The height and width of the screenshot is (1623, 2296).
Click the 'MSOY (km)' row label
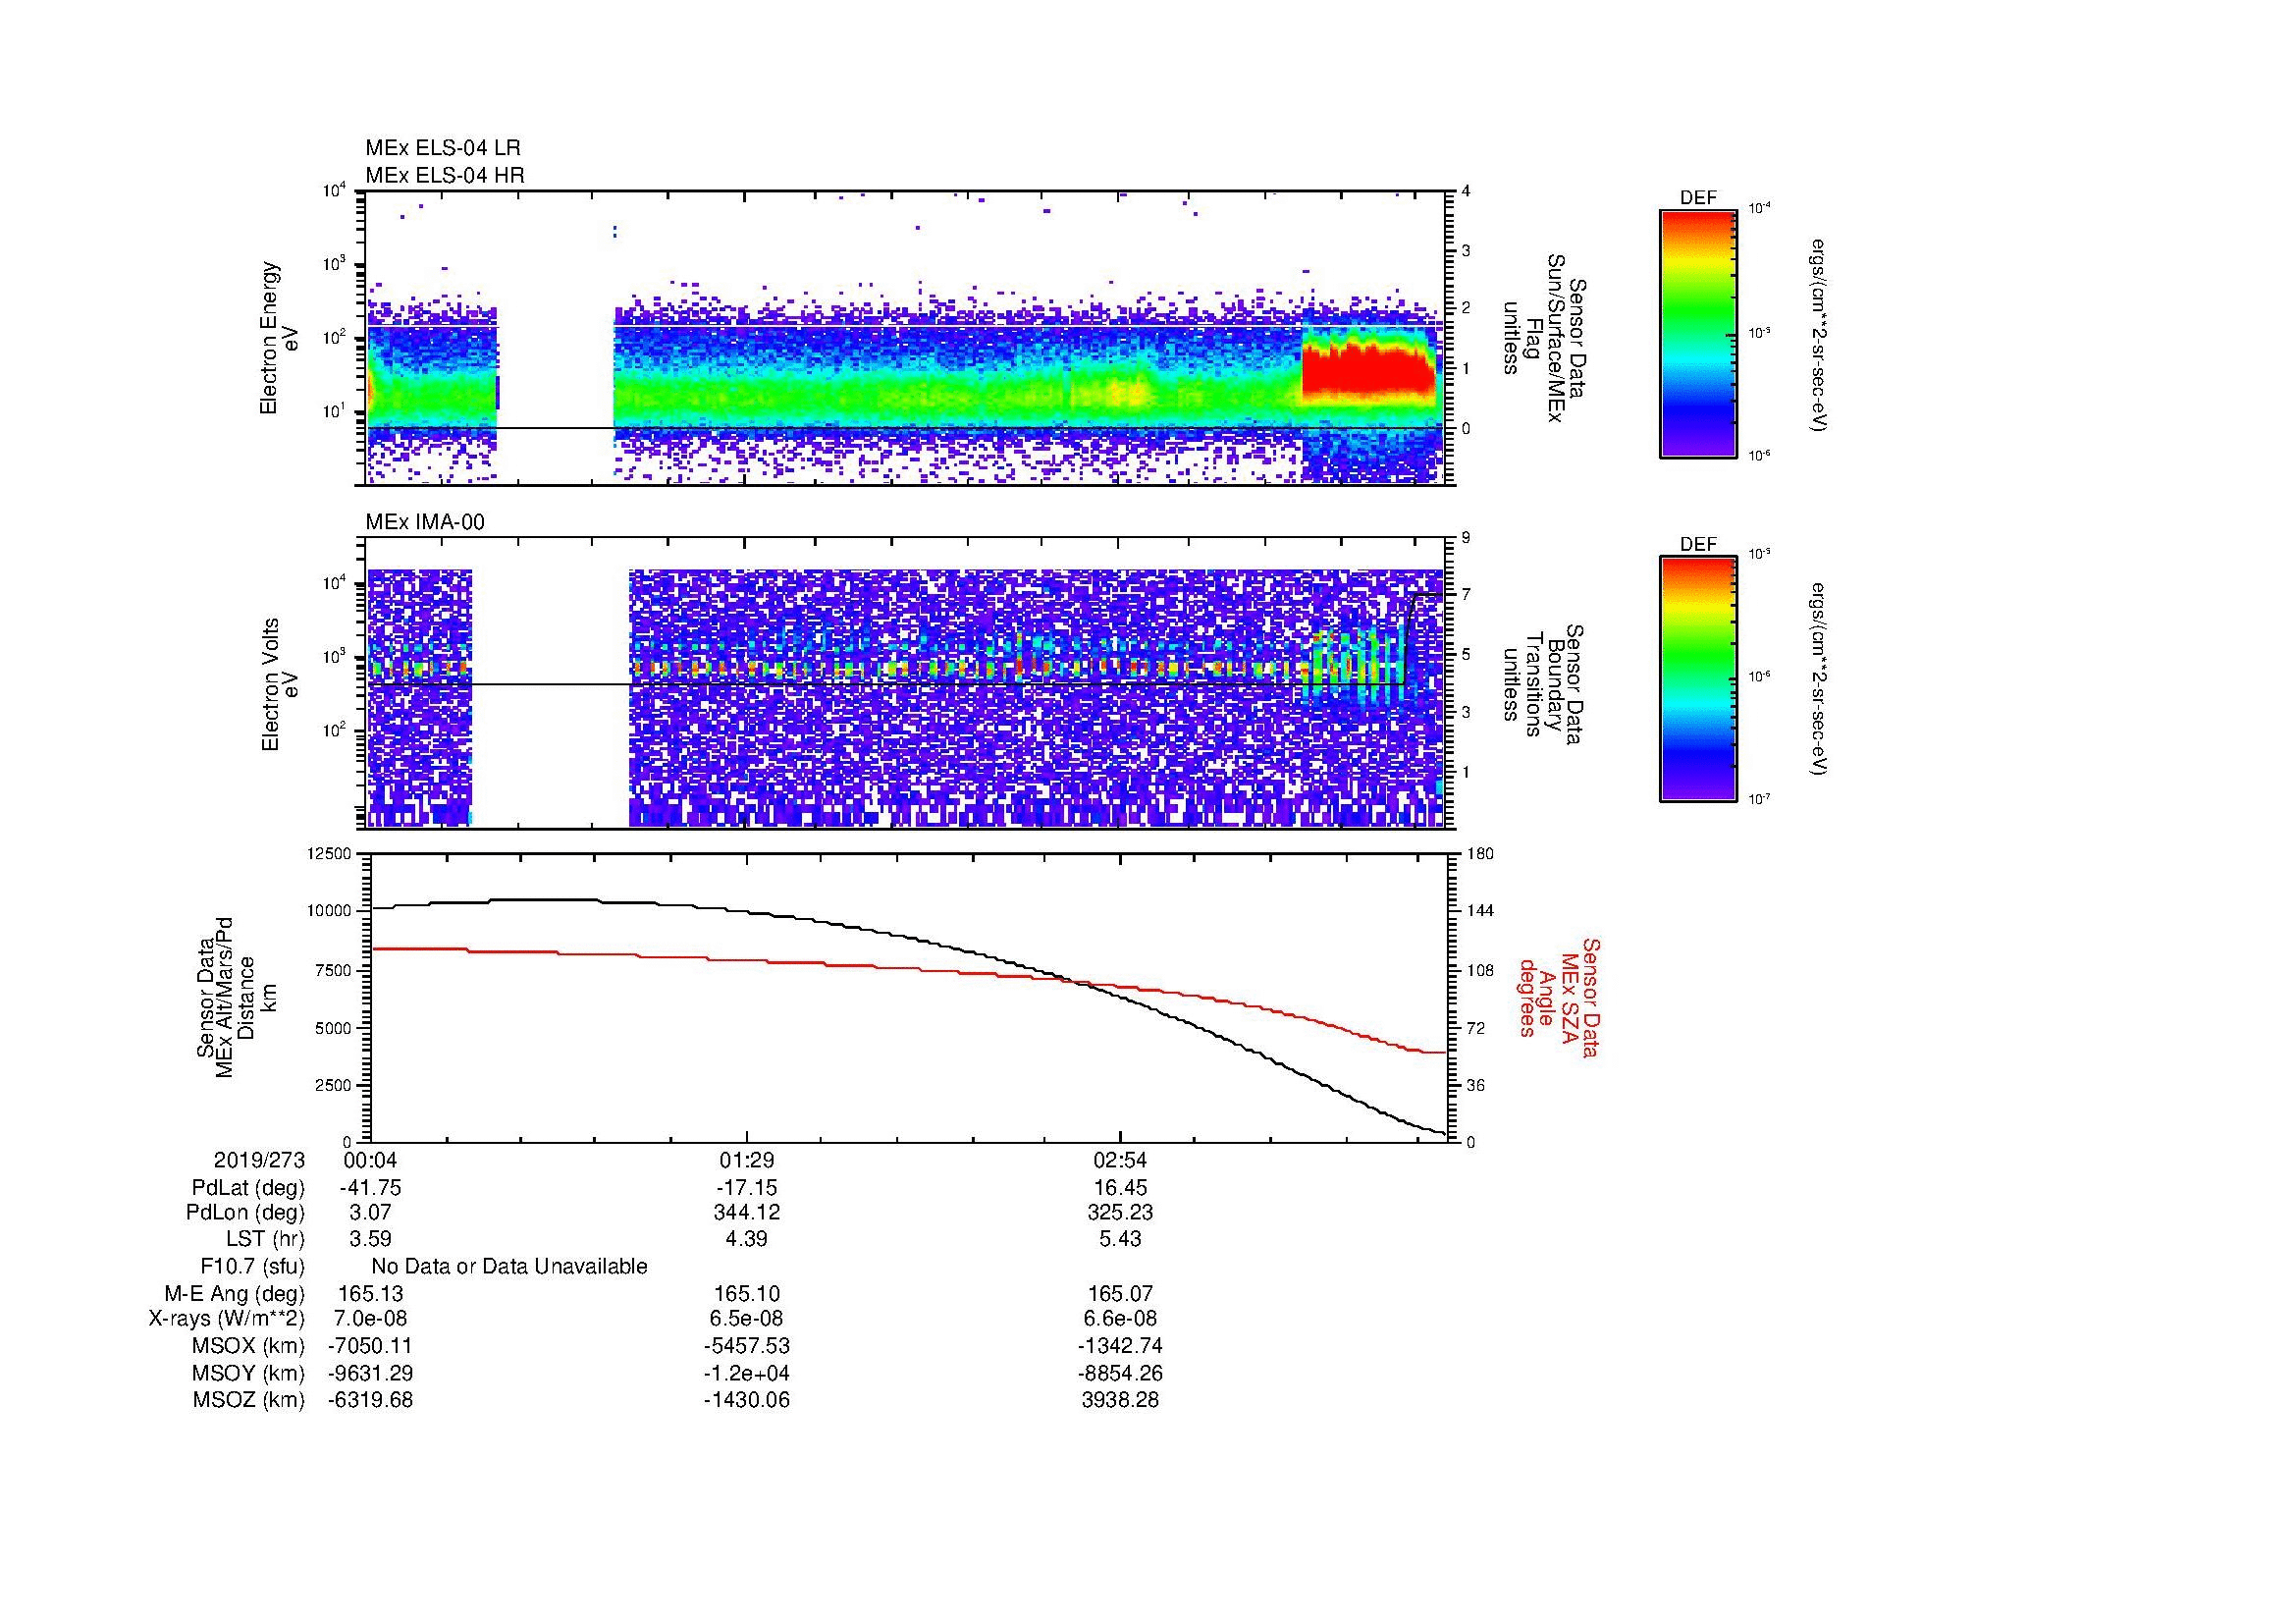click(x=248, y=1373)
